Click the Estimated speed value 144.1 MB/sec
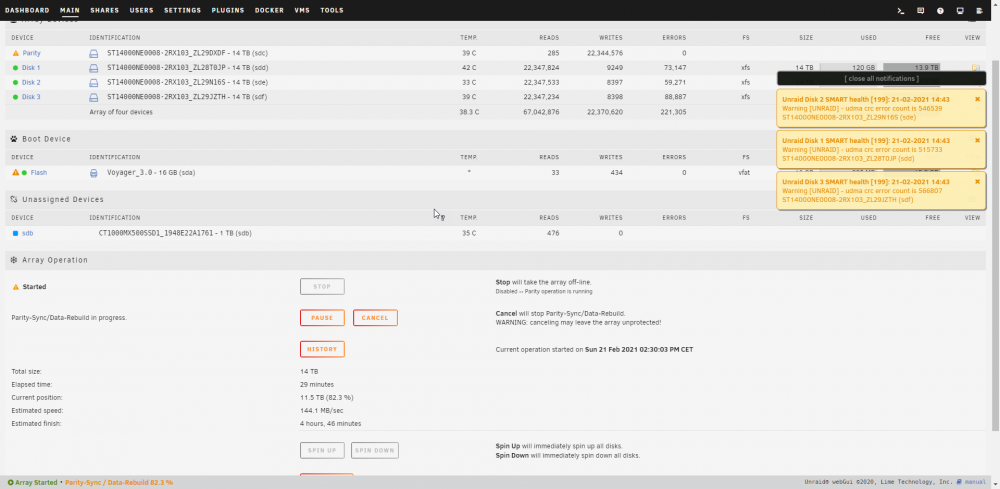Image resolution: width=1000 pixels, height=489 pixels. click(x=322, y=411)
